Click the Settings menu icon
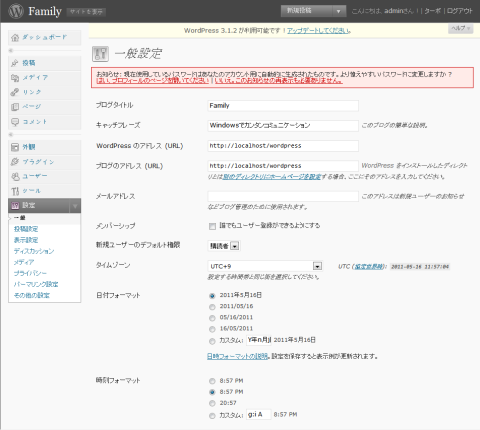The image size is (480, 430). pos(15,206)
